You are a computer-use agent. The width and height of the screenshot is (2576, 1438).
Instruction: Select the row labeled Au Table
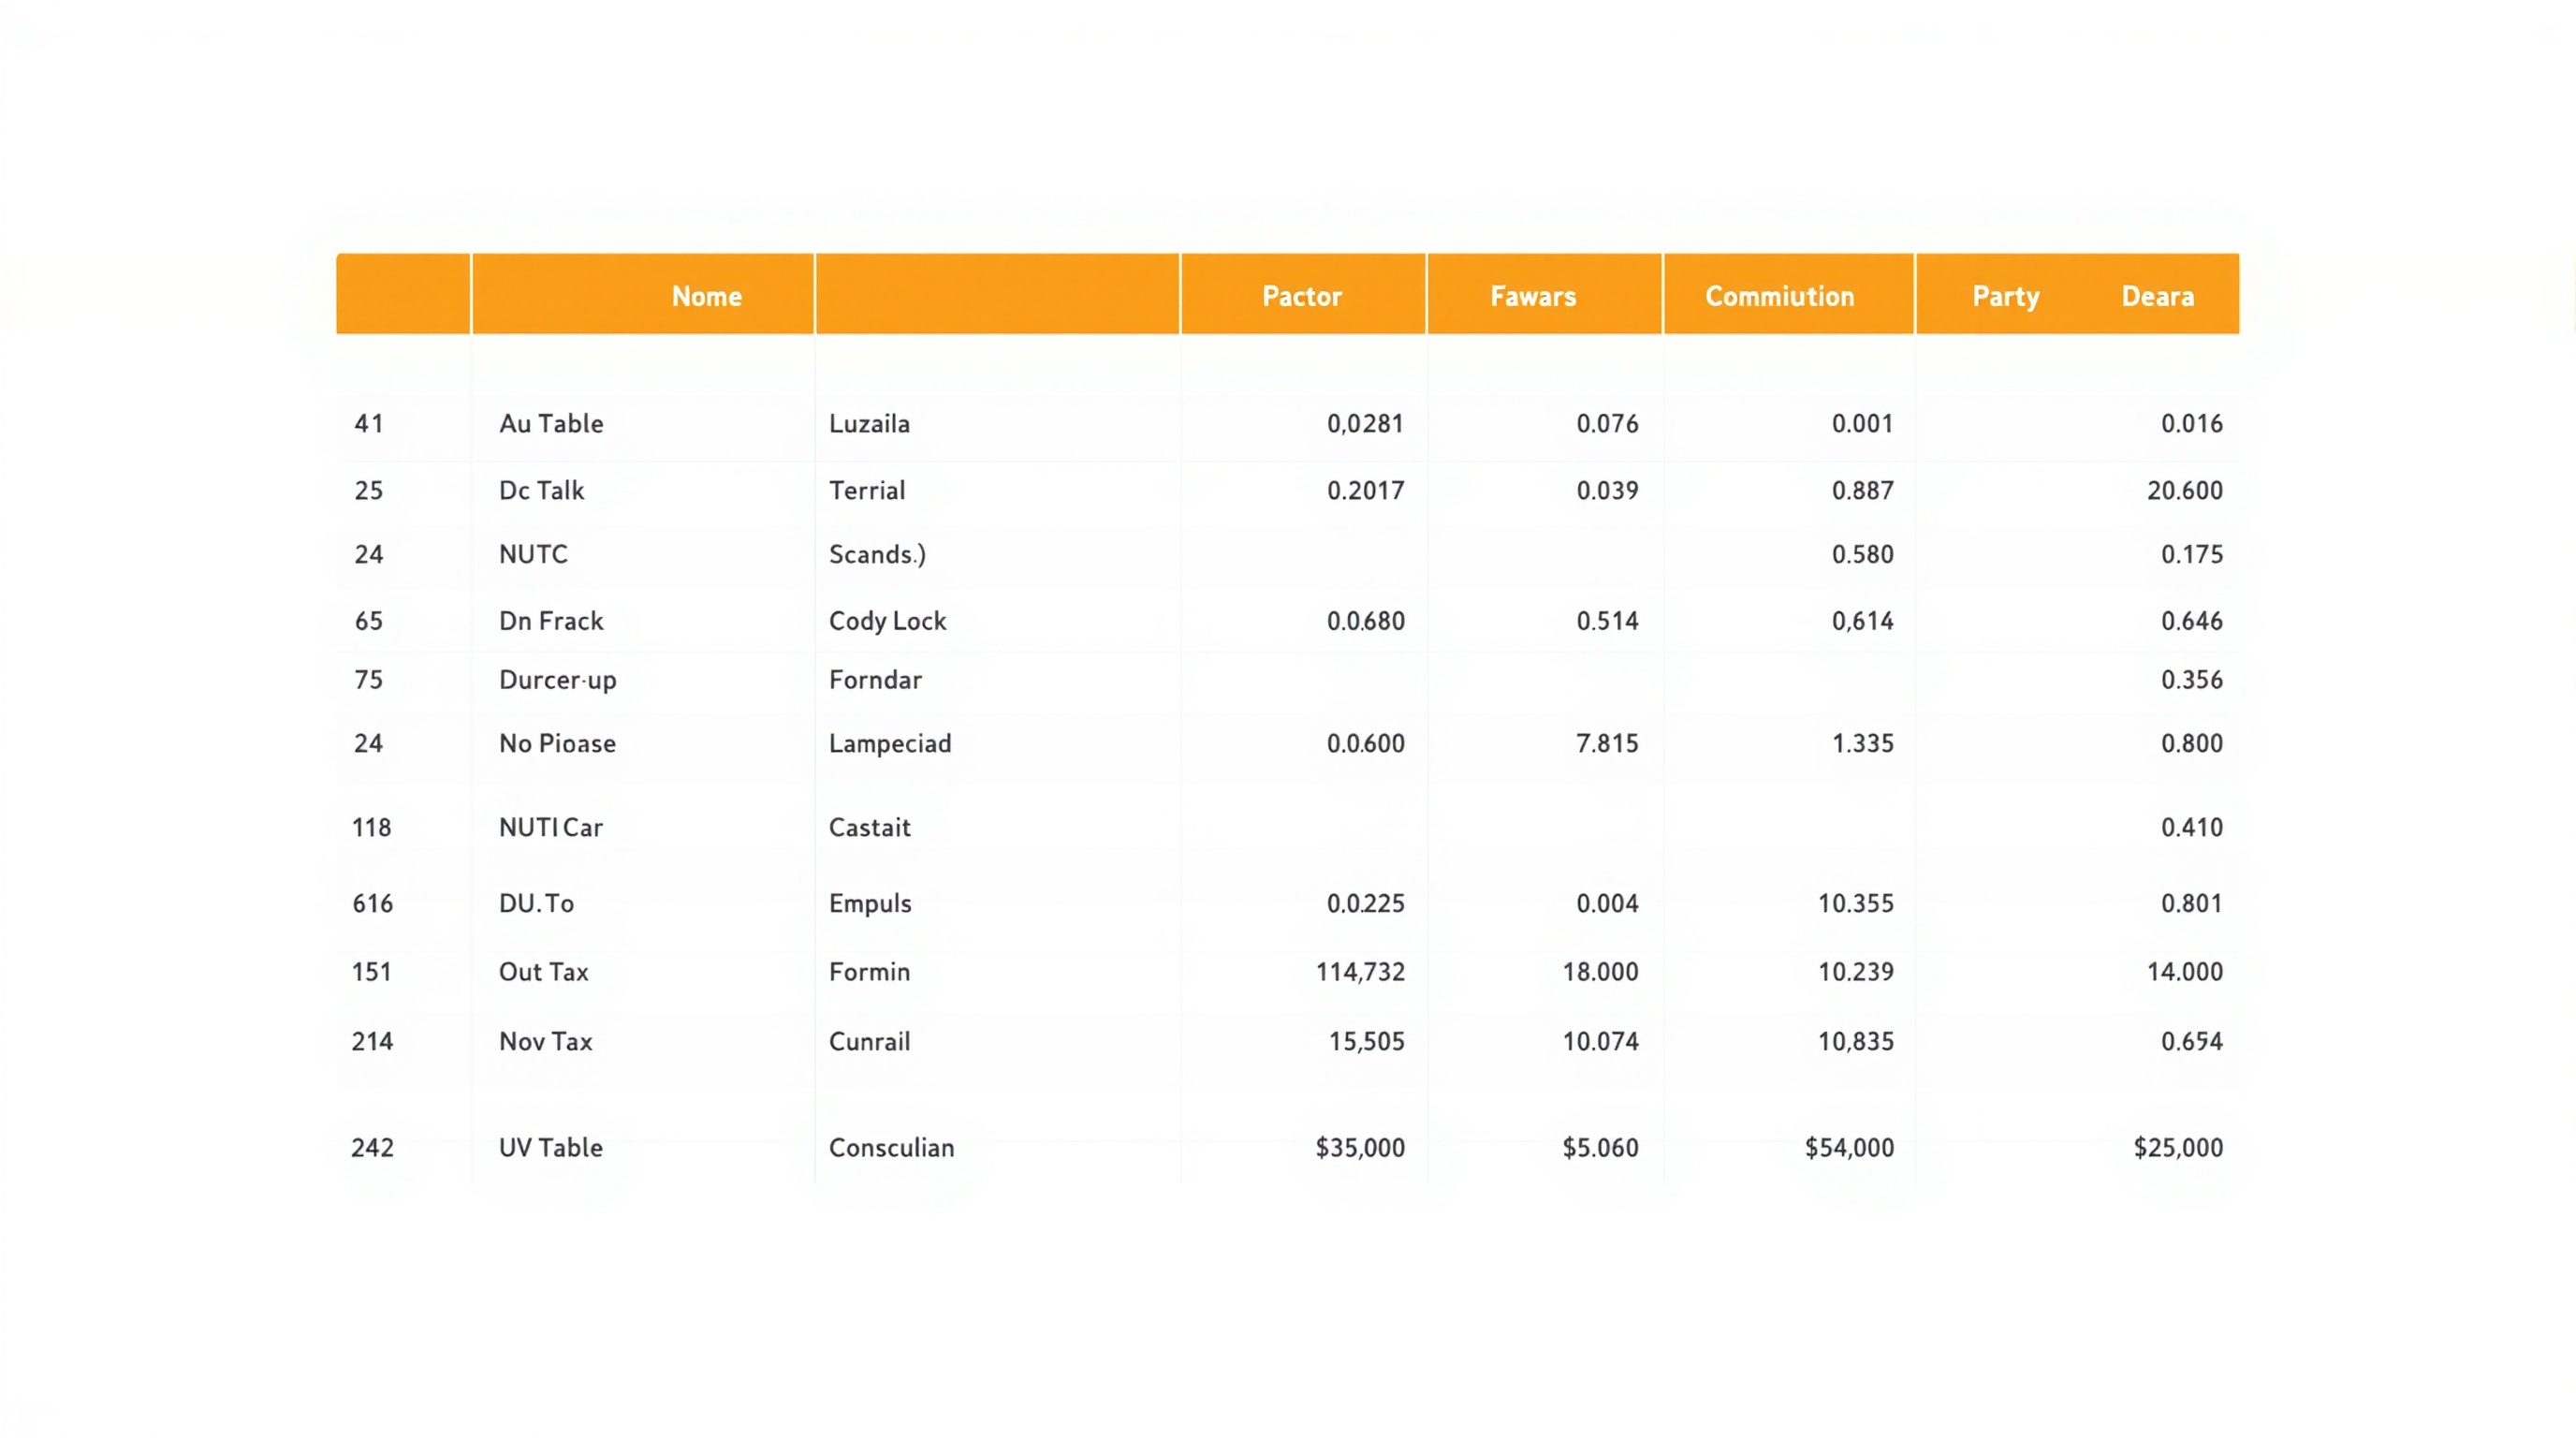(550, 423)
